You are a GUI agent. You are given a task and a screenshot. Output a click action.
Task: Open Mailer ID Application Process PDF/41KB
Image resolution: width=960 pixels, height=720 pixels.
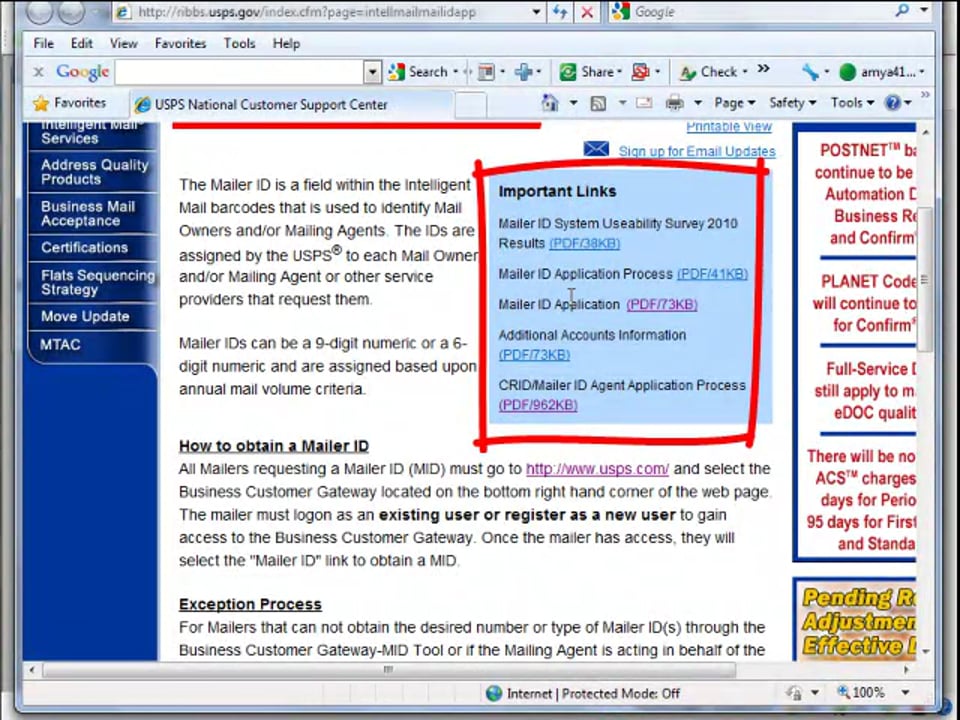point(712,274)
